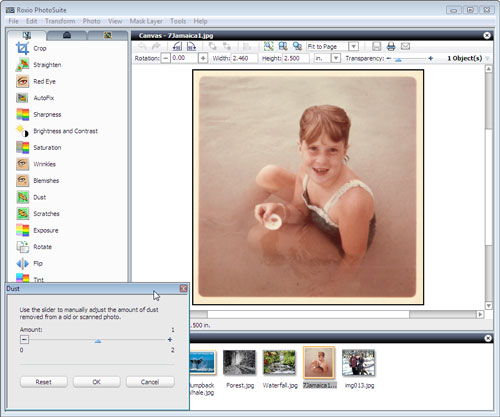Increase the Rotation value with plus
Image resolution: width=500 pixels, height=417 pixels.
pos(203,58)
